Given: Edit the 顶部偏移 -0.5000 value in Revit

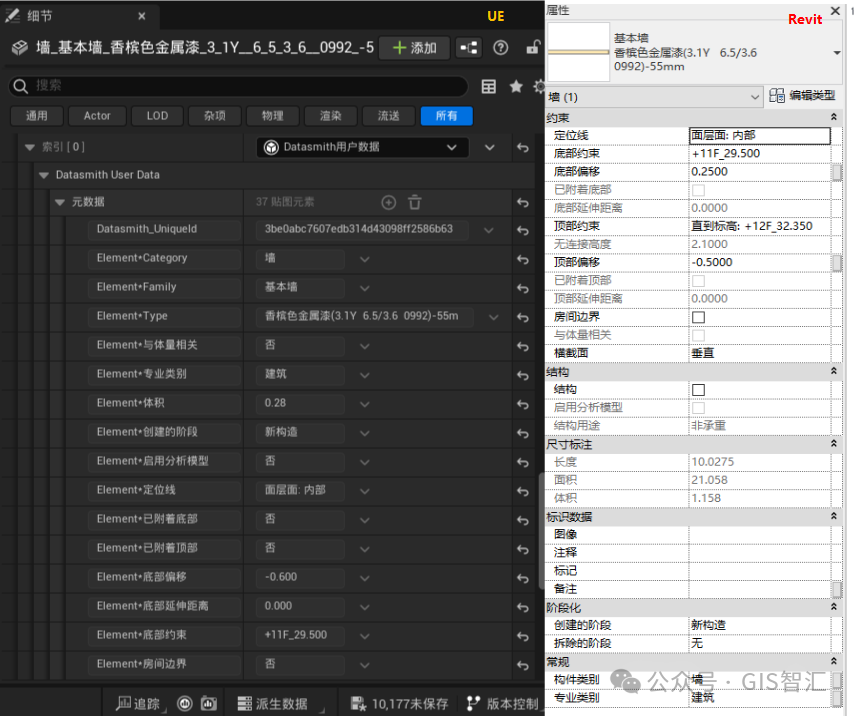Looking at the screenshot, I should pyautogui.click(x=759, y=262).
